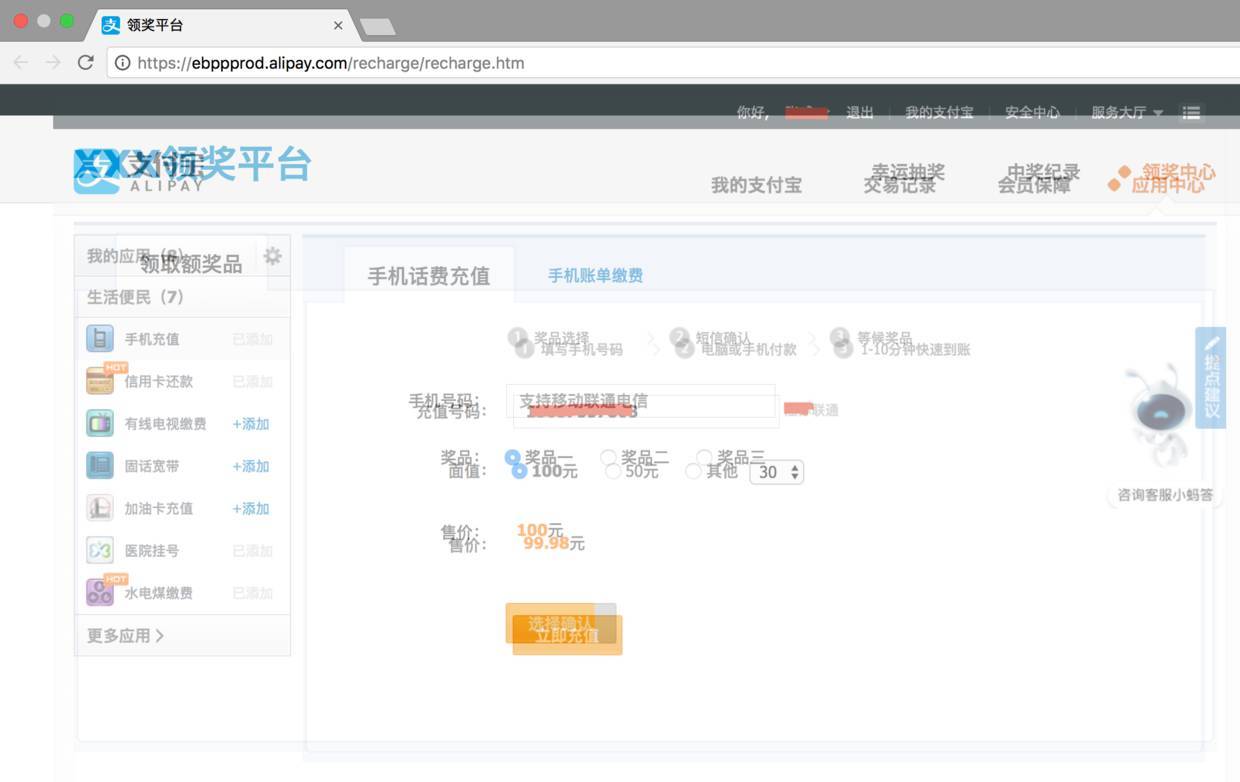Click the 安全中心 link in top bar
Image resolution: width=1240 pixels, height=782 pixels.
[x=1032, y=112]
